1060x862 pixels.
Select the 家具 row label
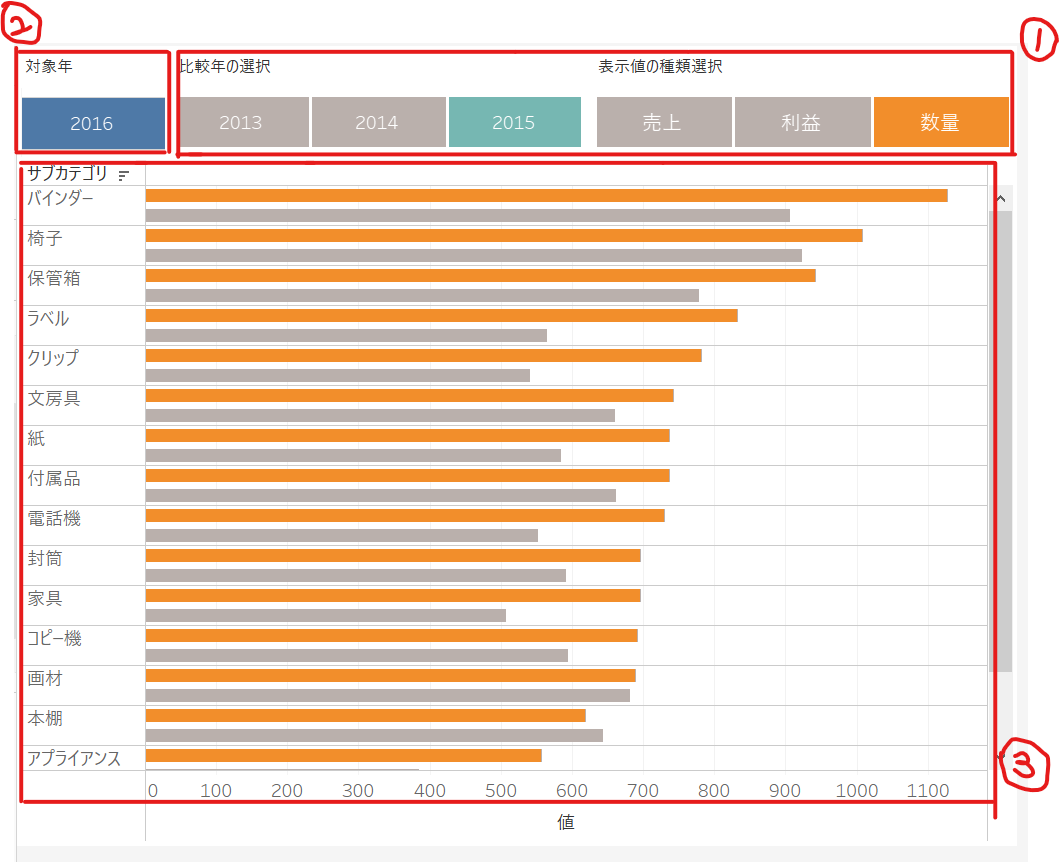(45, 598)
